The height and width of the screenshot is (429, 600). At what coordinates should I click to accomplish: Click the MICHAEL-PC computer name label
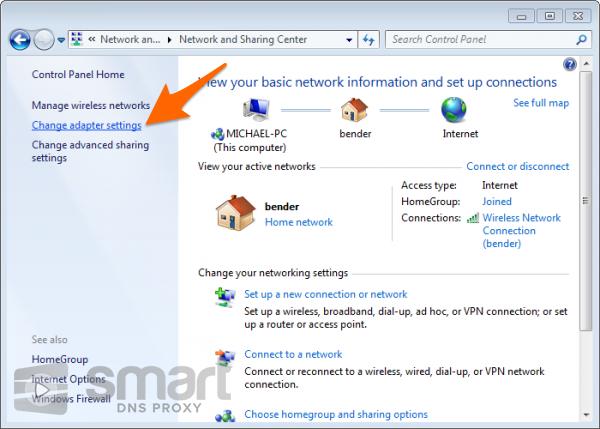256,134
